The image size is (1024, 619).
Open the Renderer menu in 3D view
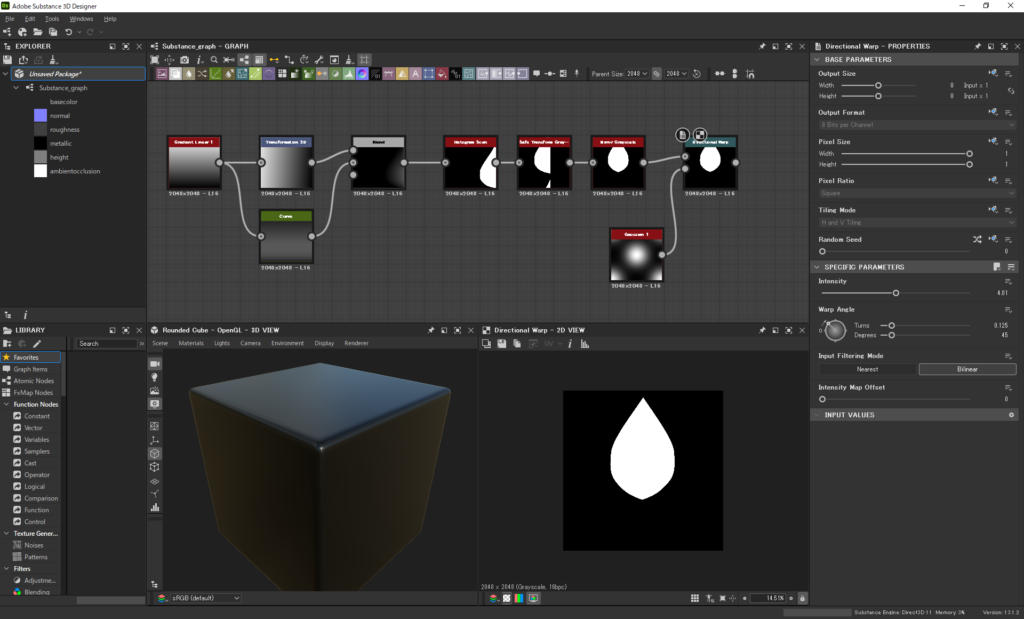click(x=356, y=343)
